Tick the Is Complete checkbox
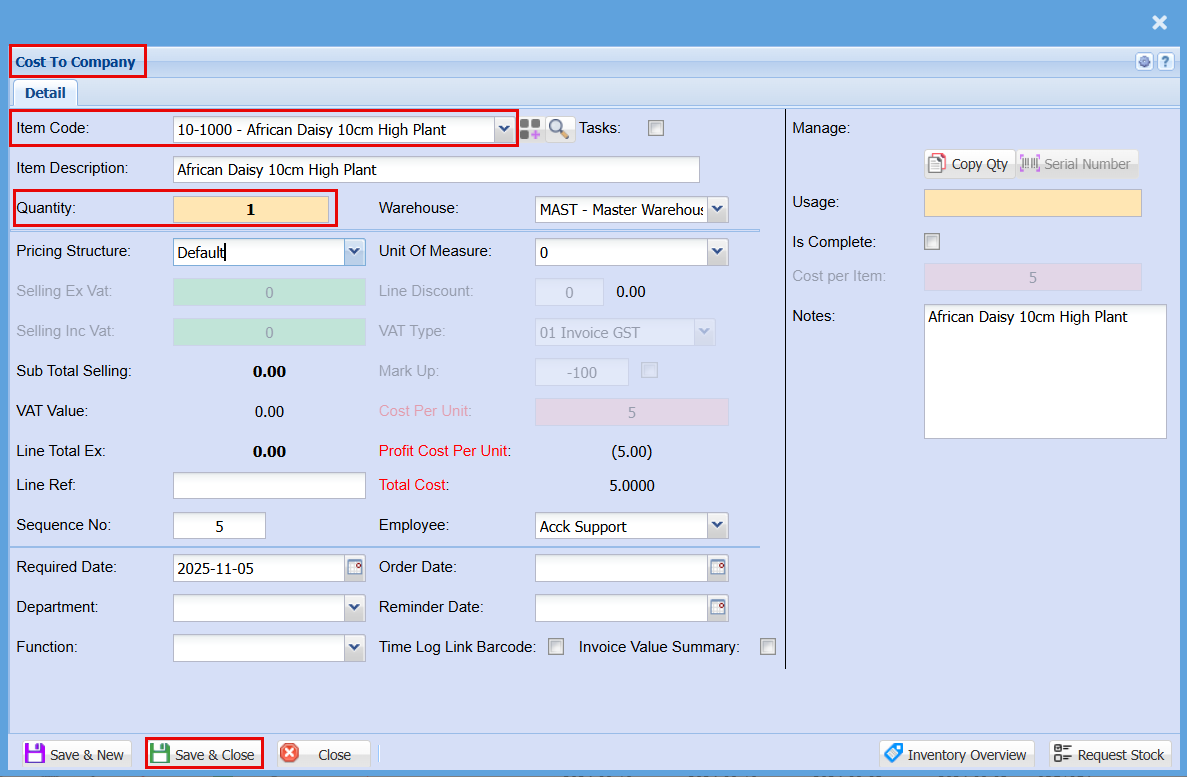The width and height of the screenshot is (1187, 777). click(932, 242)
